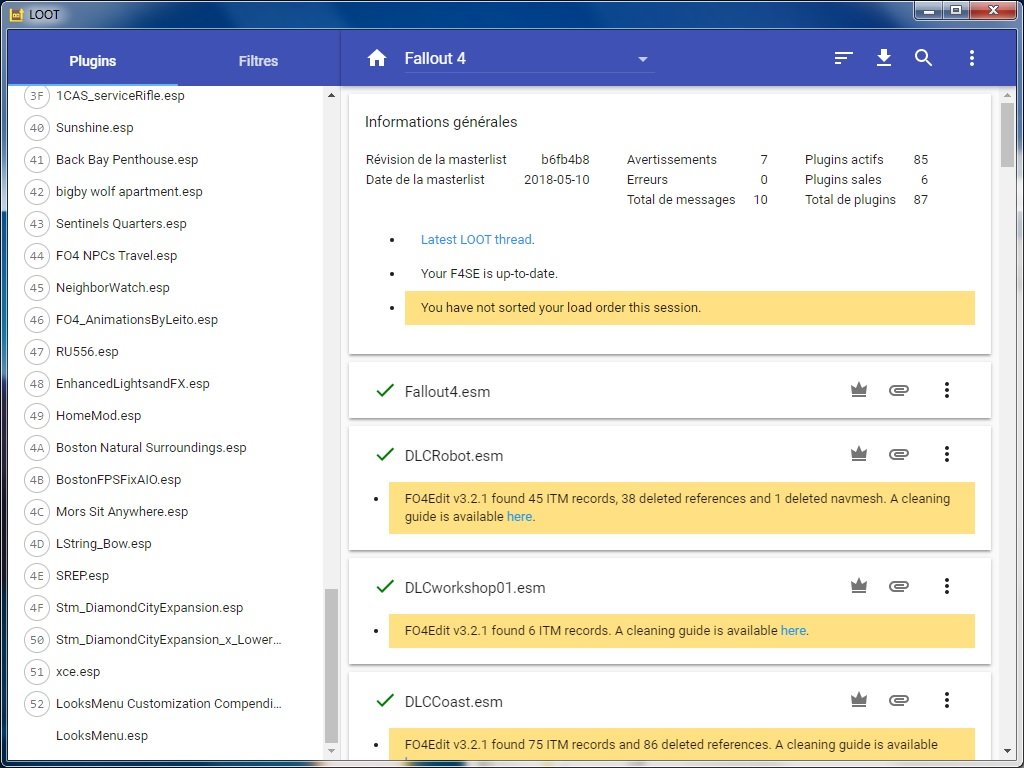
Task: Select LString_Bow.esp plugin
Action: tap(104, 544)
